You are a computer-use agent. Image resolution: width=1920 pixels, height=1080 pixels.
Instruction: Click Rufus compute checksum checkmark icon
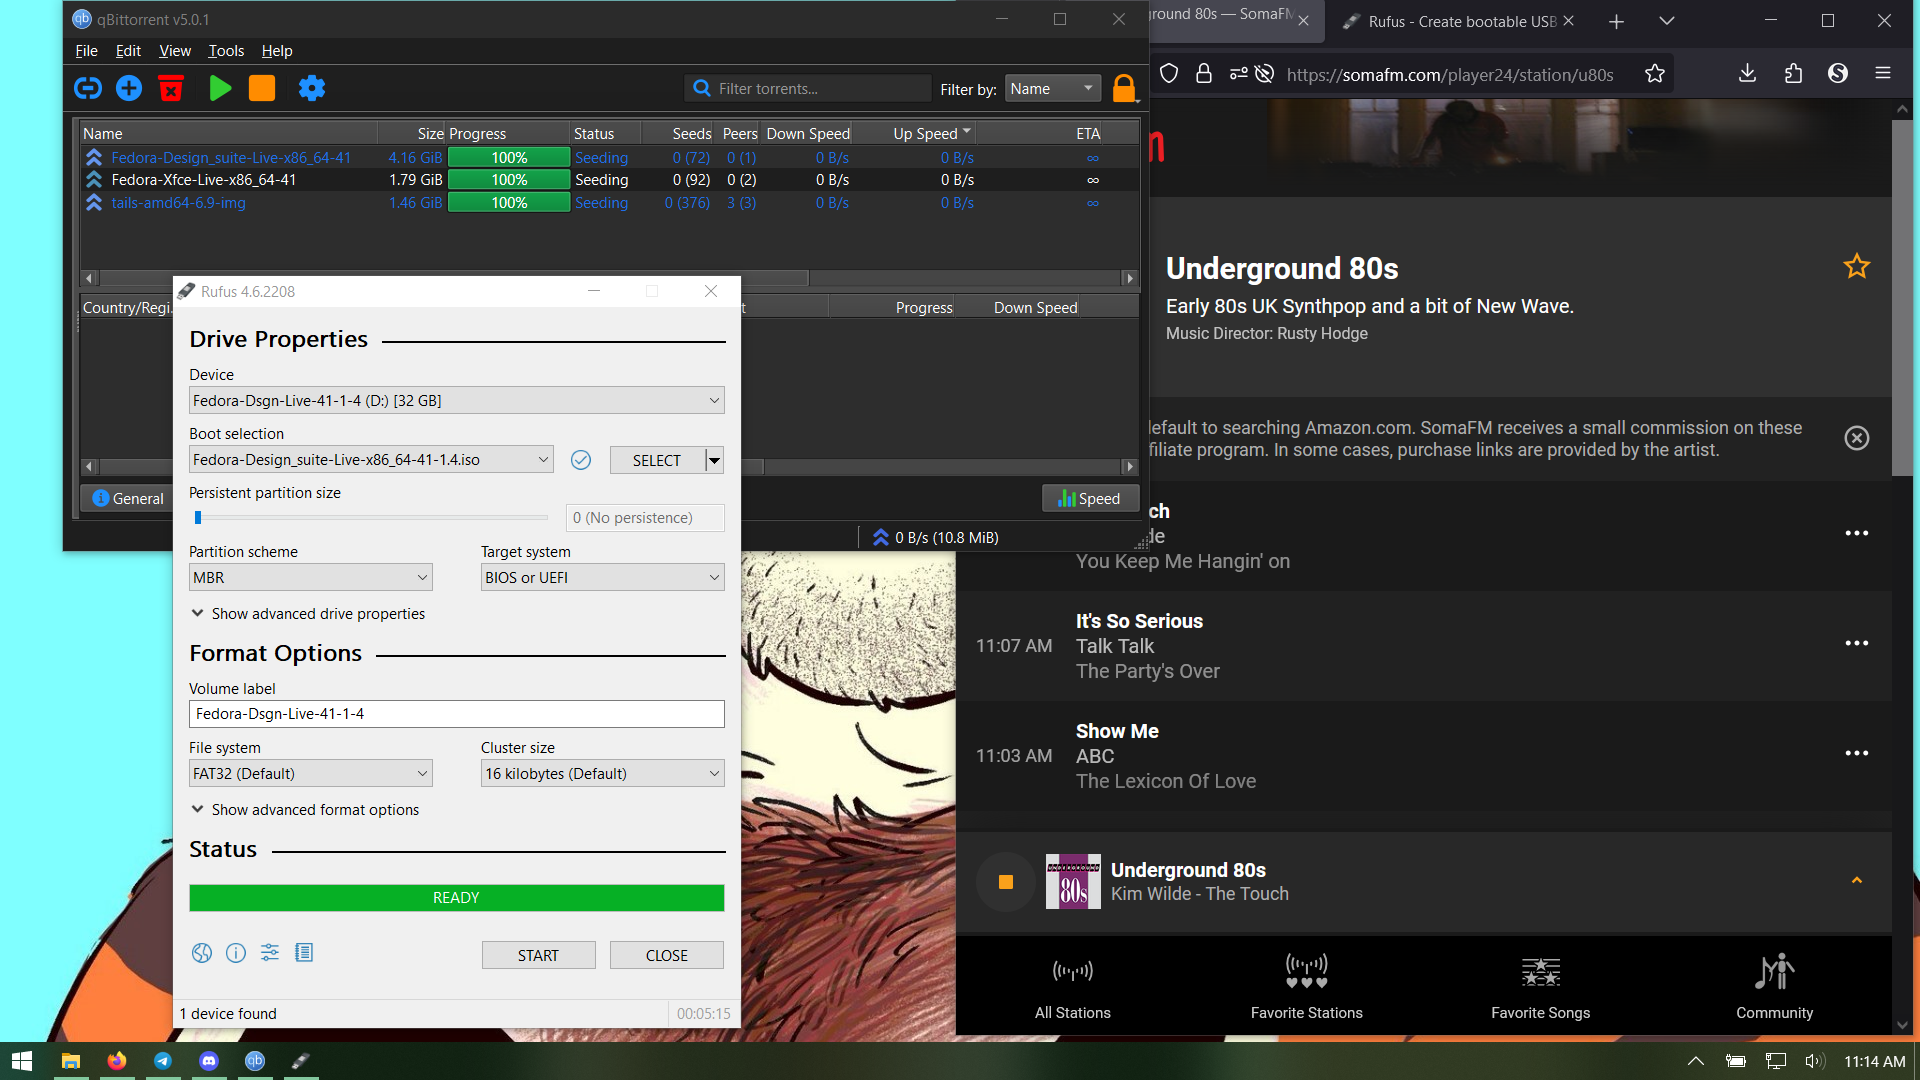click(x=581, y=460)
